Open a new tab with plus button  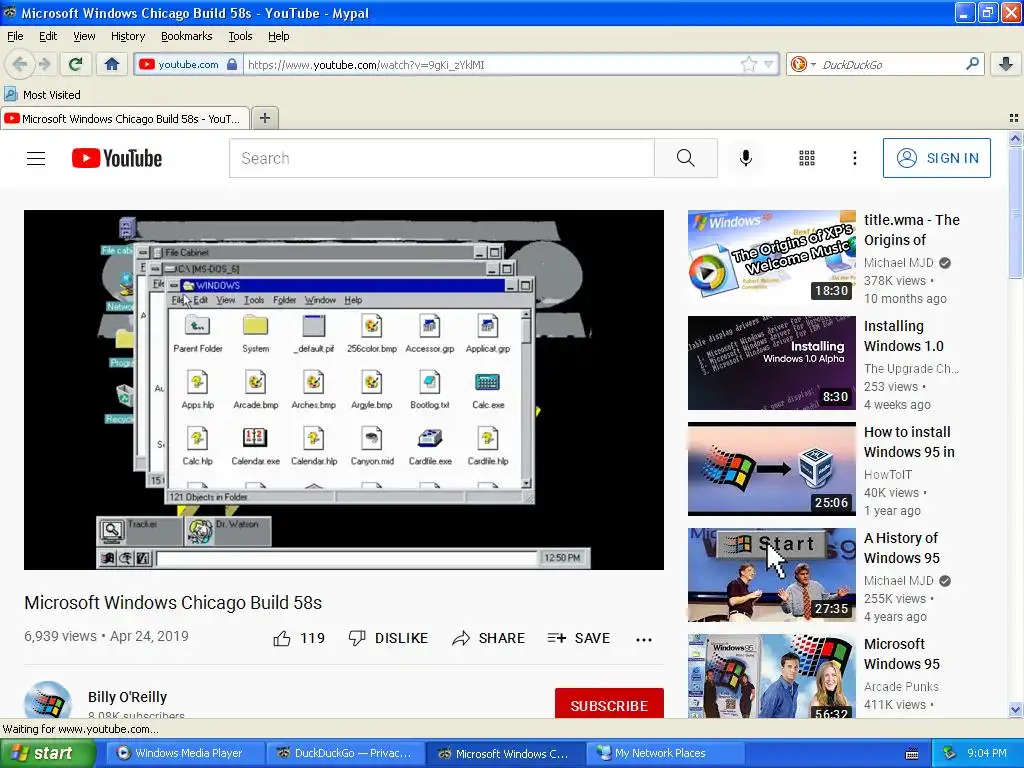(264, 118)
